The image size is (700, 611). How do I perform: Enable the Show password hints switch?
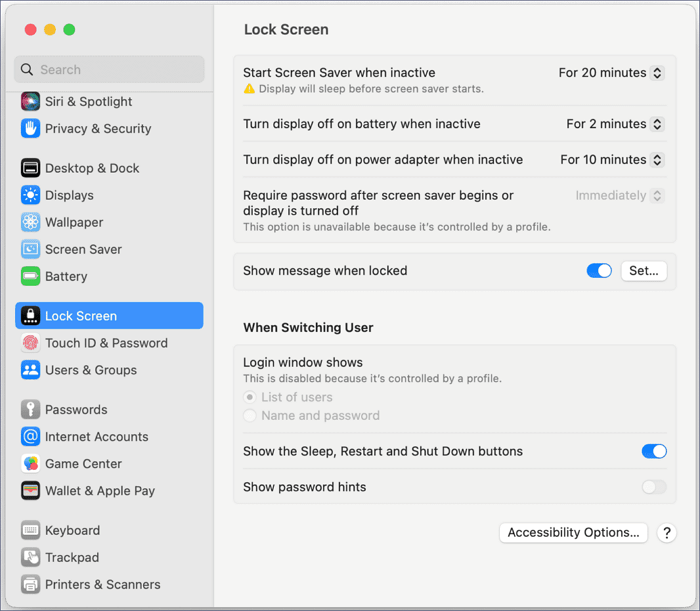tap(654, 488)
